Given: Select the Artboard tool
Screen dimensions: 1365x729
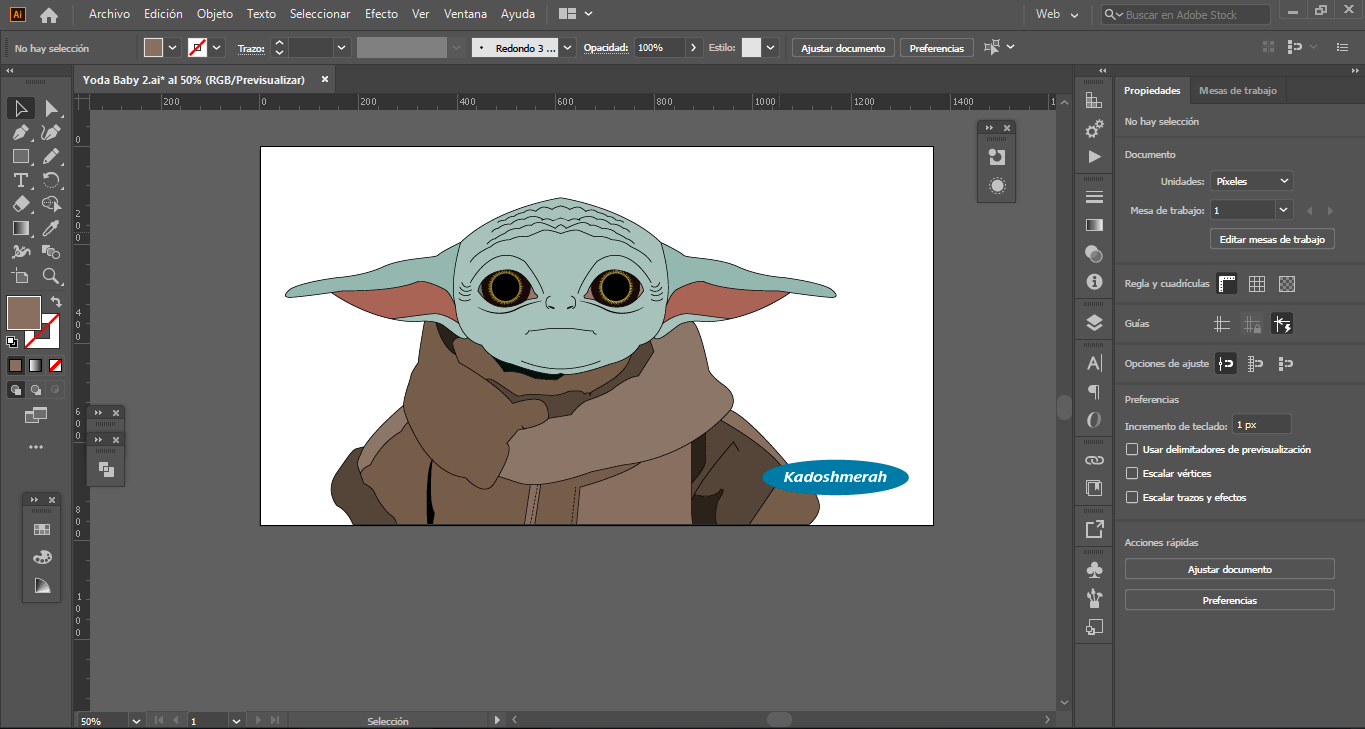Looking at the screenshot, I should pyautogui.click(x=20, y=276).
